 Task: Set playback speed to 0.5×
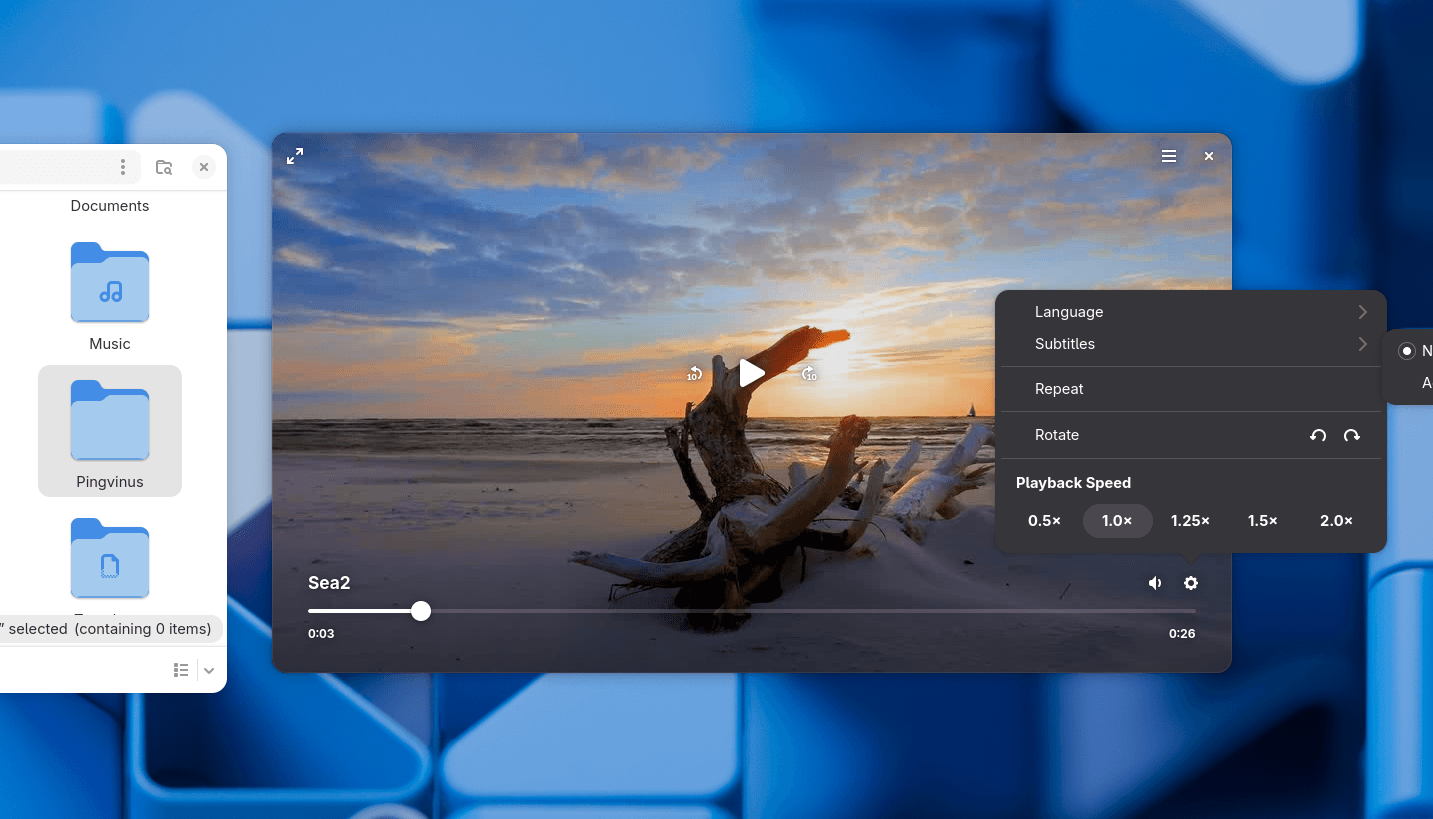click(1044, 521)
